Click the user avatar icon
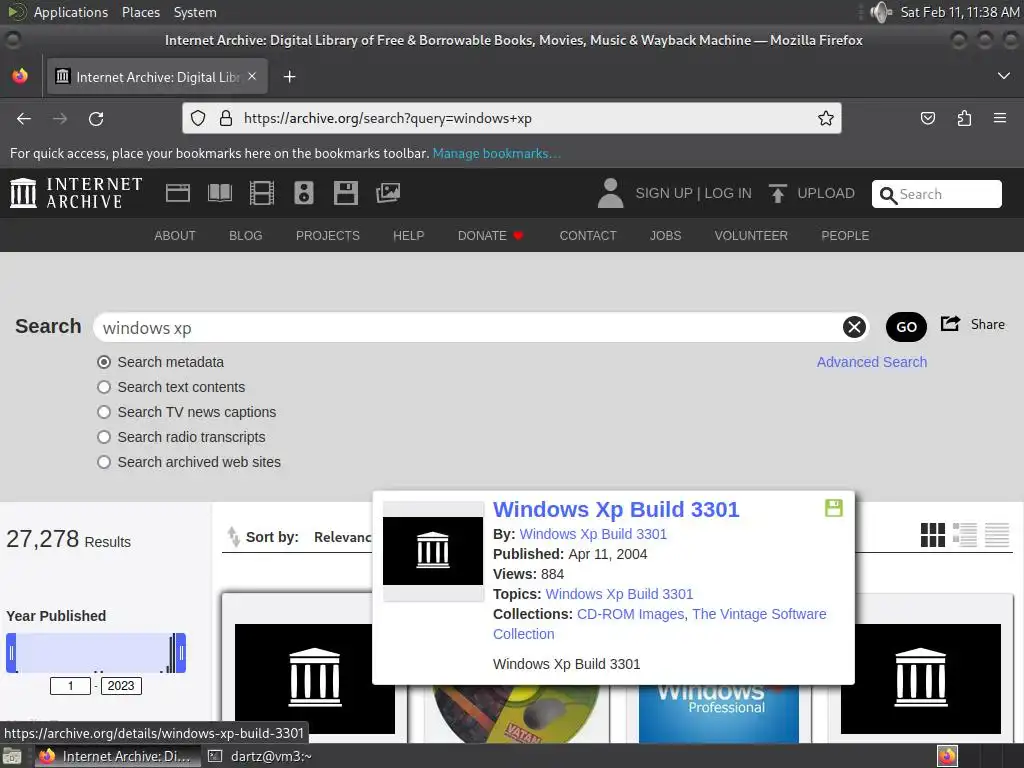 coord(611,193)
